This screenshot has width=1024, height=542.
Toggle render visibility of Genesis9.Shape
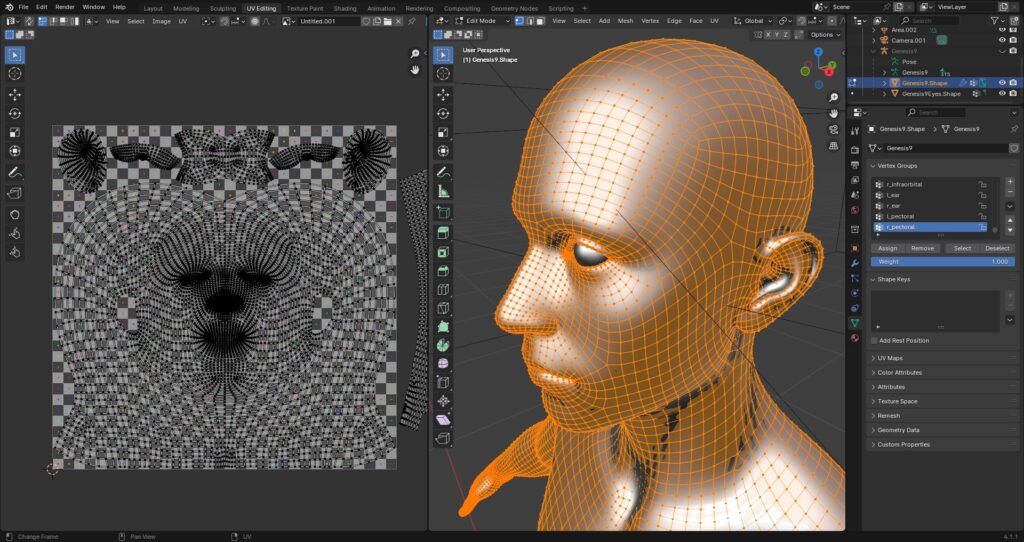(1013, 83)
